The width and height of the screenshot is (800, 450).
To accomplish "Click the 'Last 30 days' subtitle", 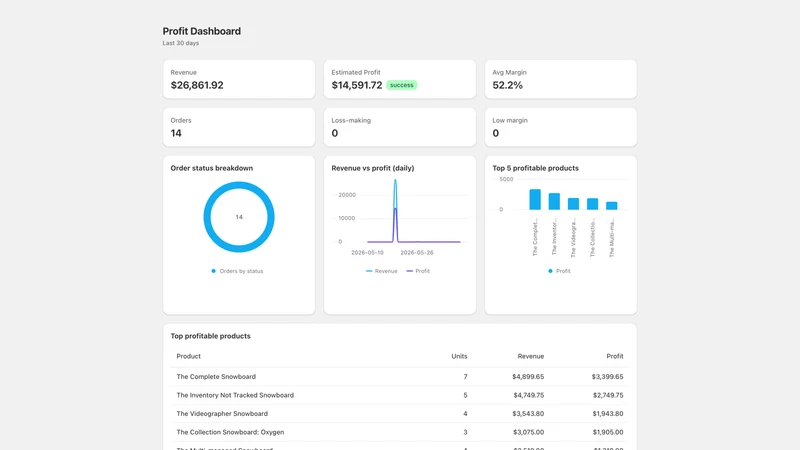I will [x=181, y=43].
